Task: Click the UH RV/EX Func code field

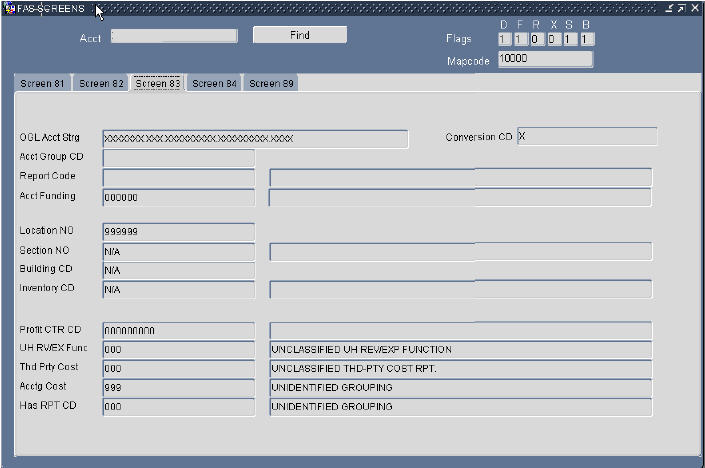Action: (x=178, y=350)
